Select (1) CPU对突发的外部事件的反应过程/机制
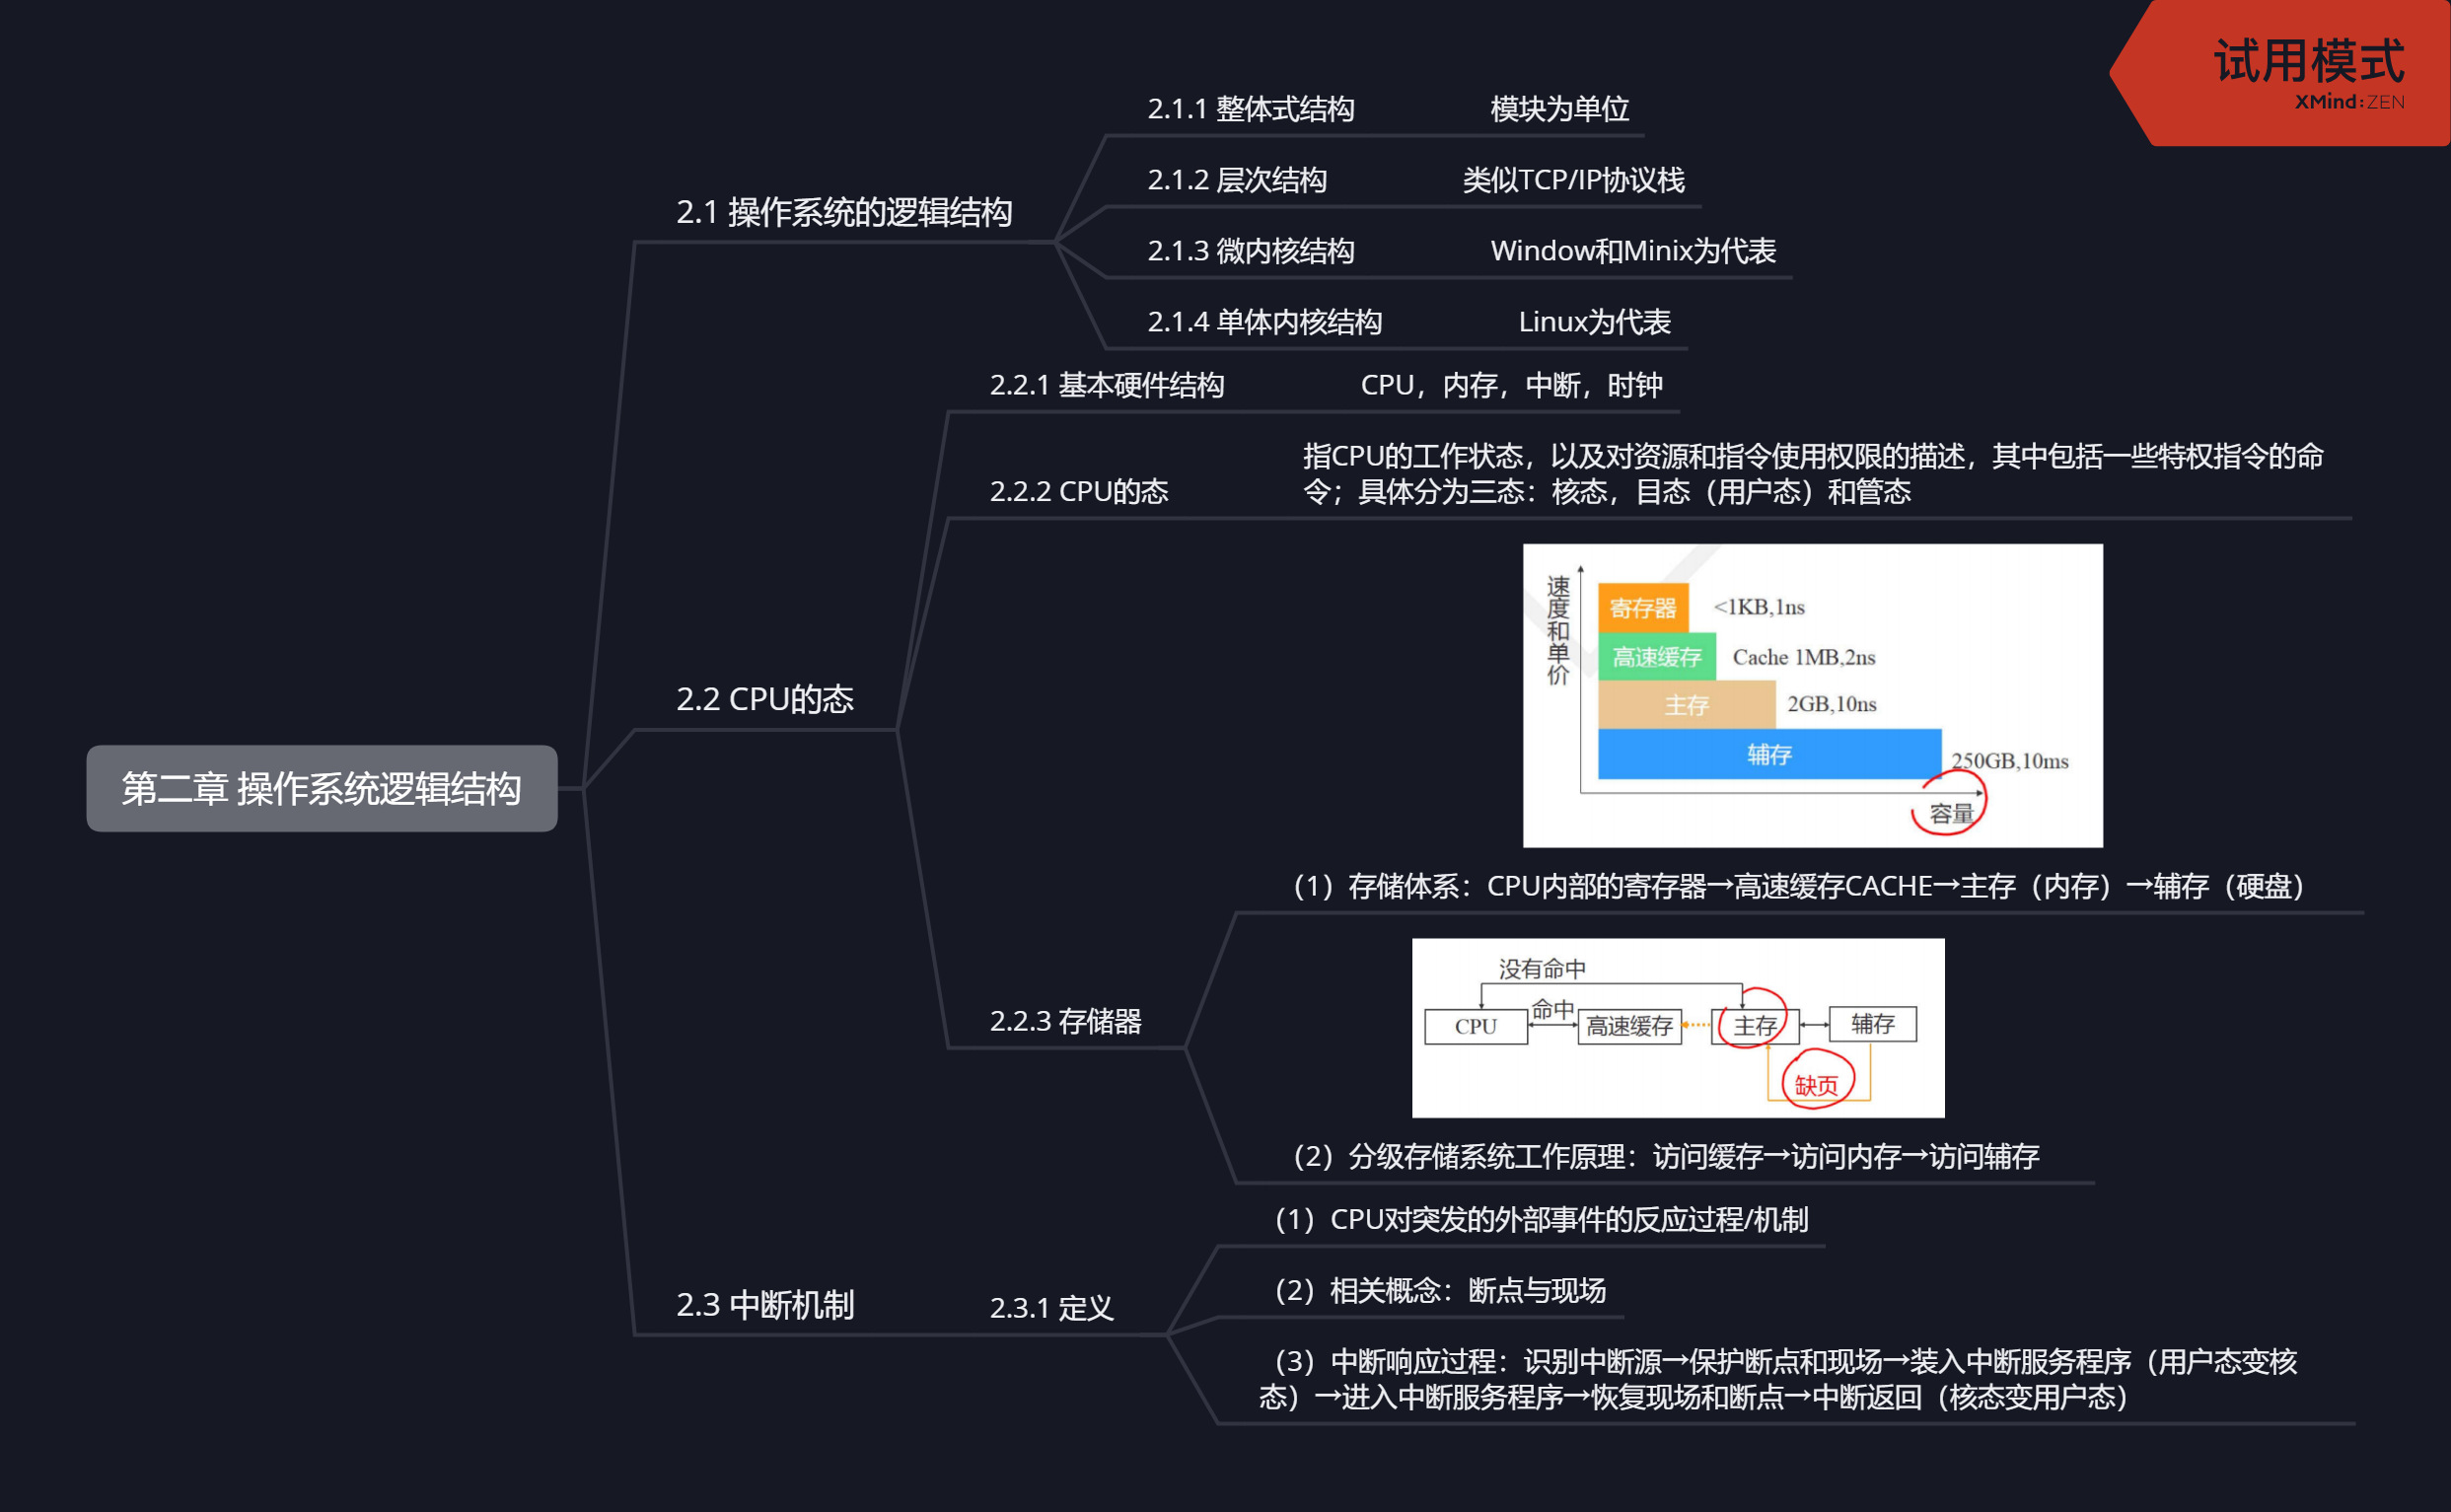2451x1512 pixels. 1541,1220
